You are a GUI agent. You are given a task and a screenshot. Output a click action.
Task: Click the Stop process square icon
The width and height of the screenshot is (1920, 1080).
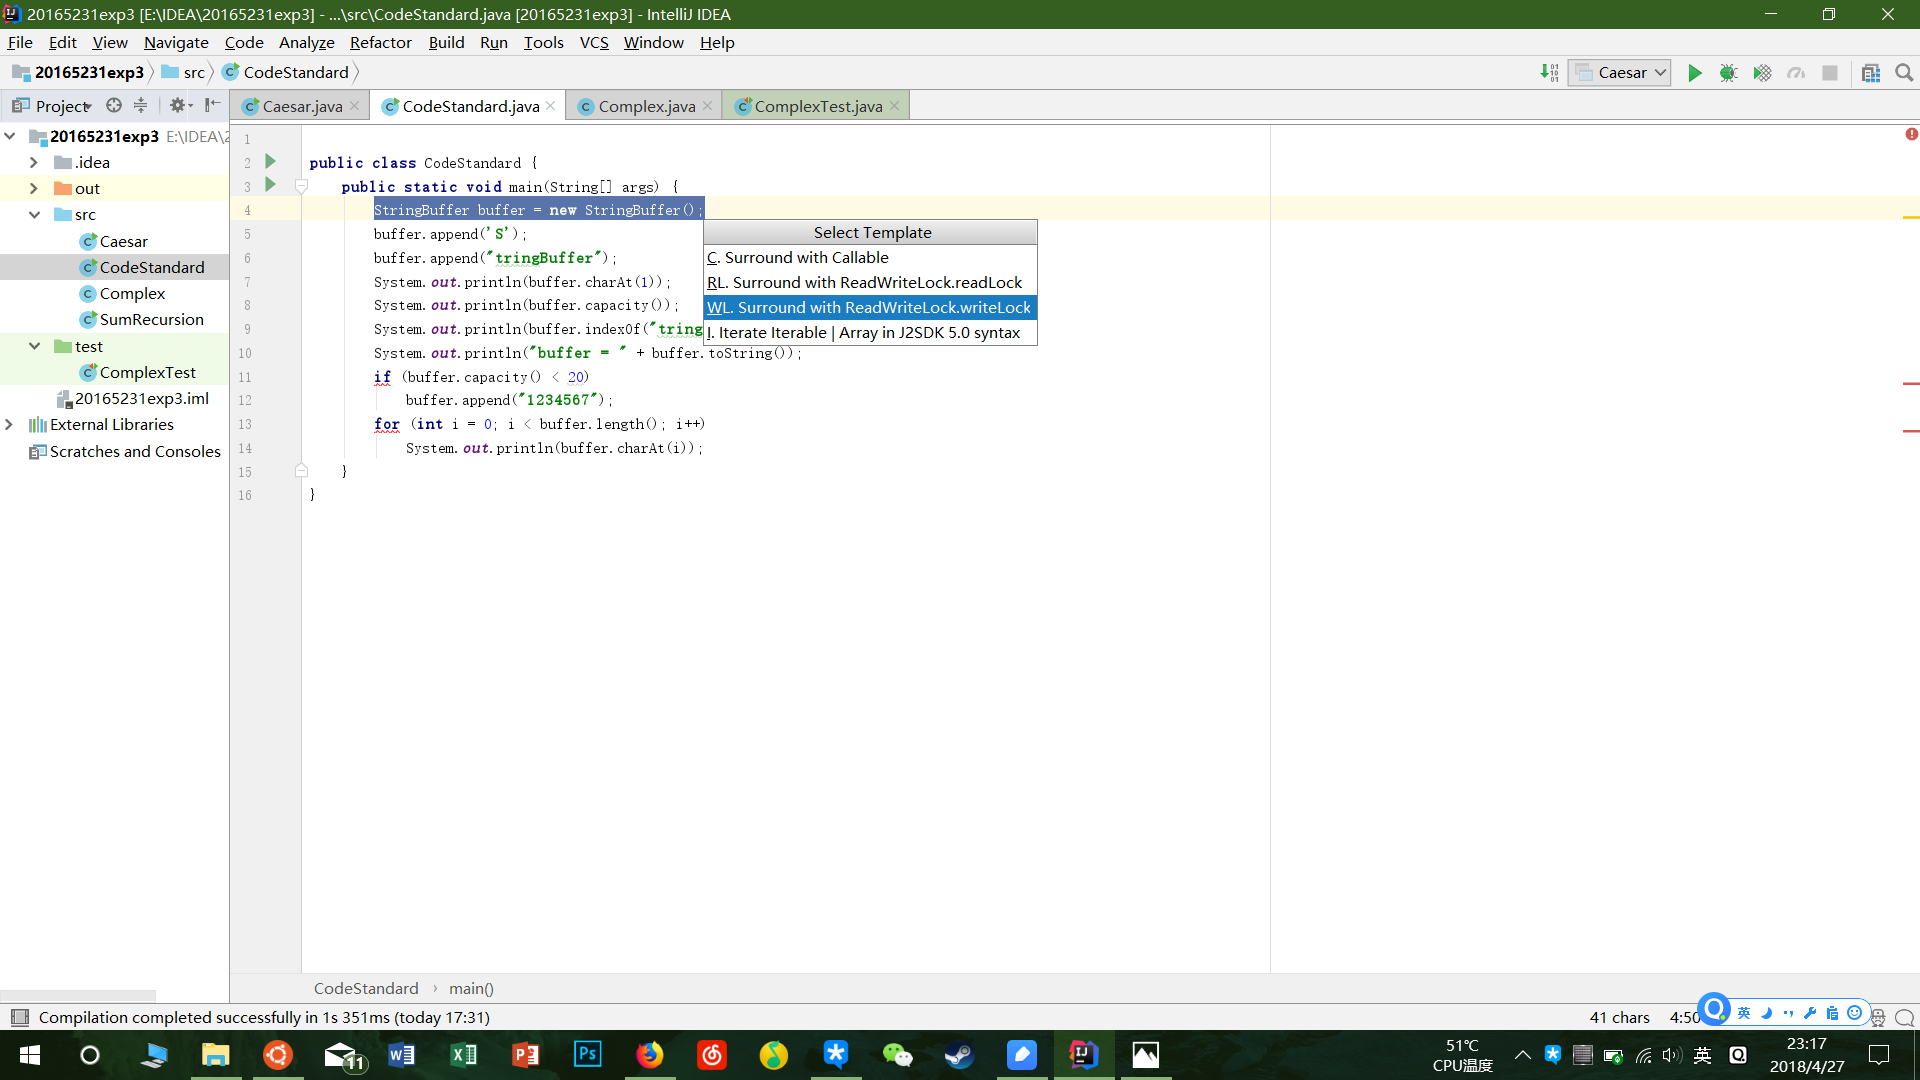tap(1830, 73)
